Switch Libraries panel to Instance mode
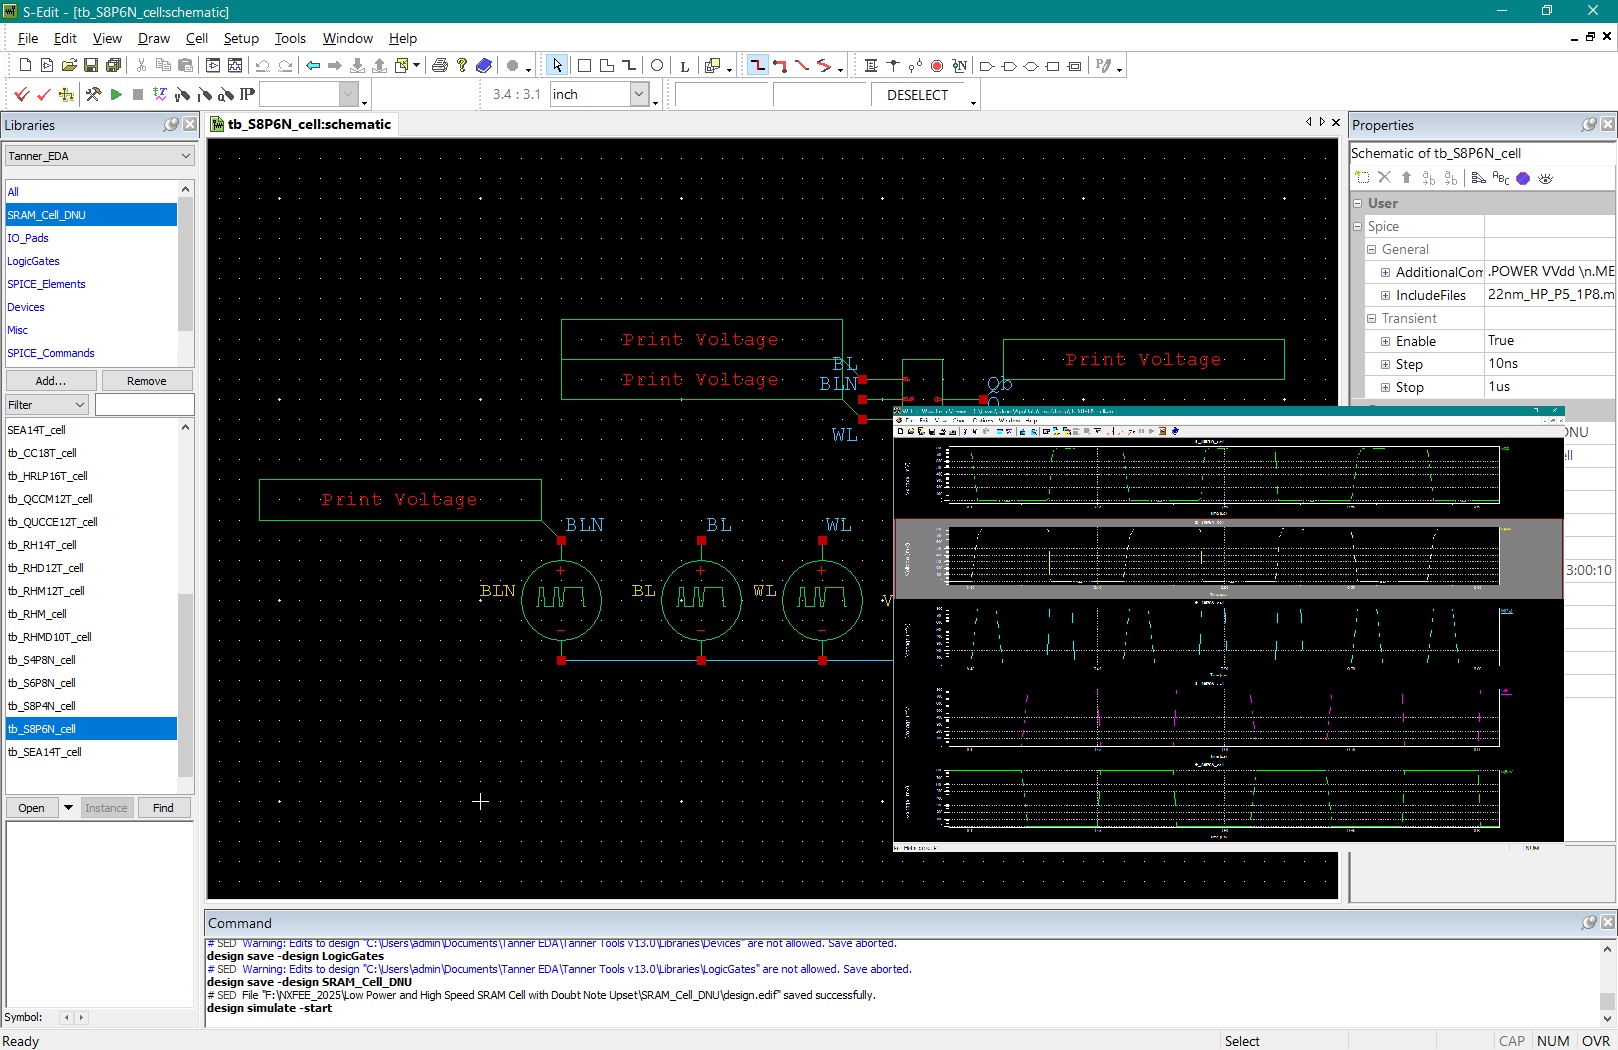The height and width of the screenshot is (1050, 1618). pos(106,807)
